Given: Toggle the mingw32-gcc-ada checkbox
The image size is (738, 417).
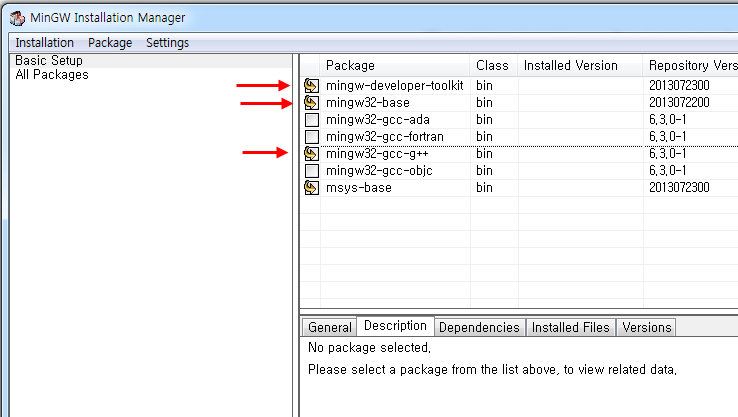Looking at the screenshot, I should (x=312, y=120).
